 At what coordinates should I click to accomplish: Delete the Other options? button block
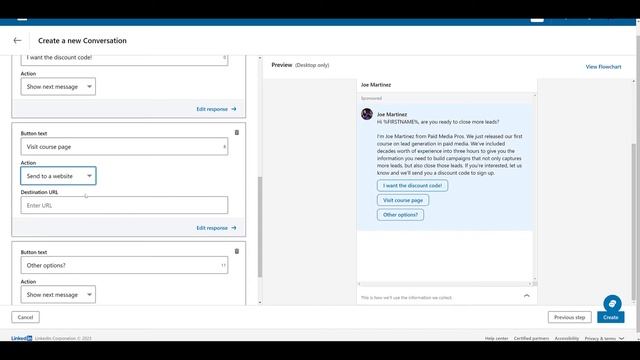point(237,251)
